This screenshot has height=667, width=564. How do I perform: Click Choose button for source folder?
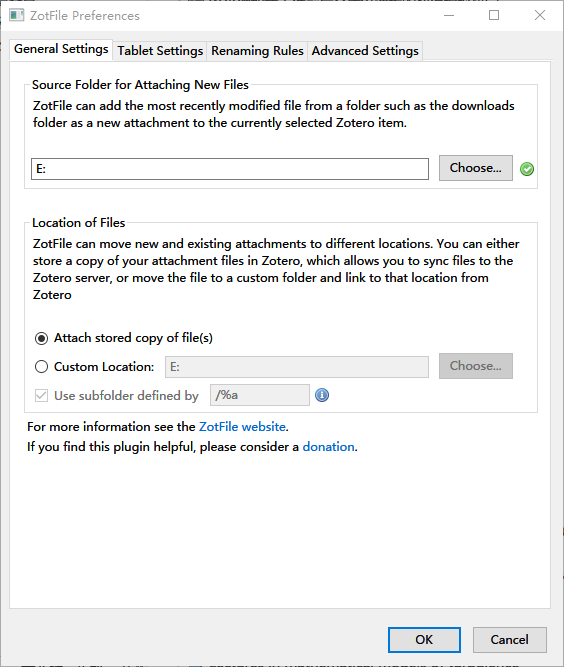pos(476,168)
